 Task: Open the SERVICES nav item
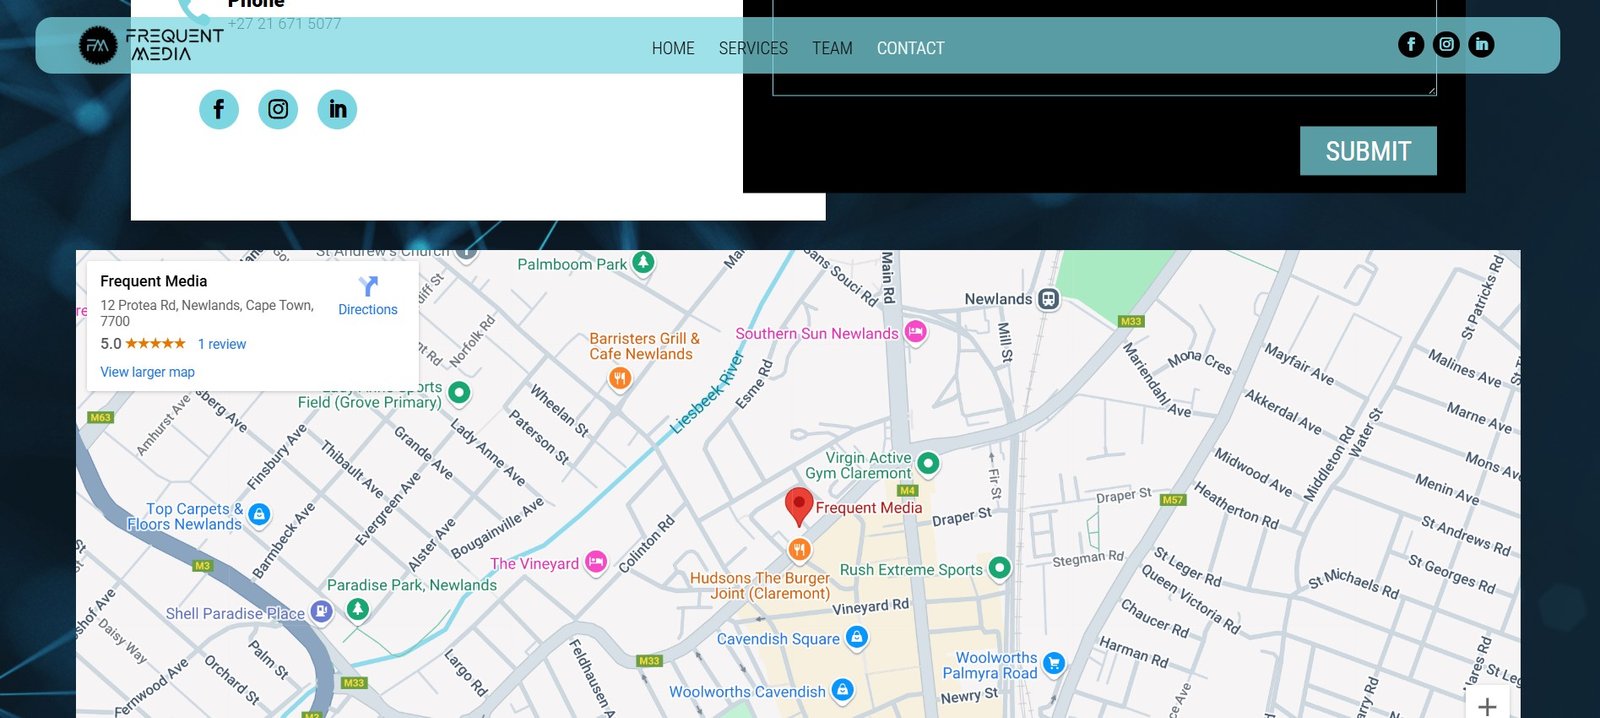point(753,48)
